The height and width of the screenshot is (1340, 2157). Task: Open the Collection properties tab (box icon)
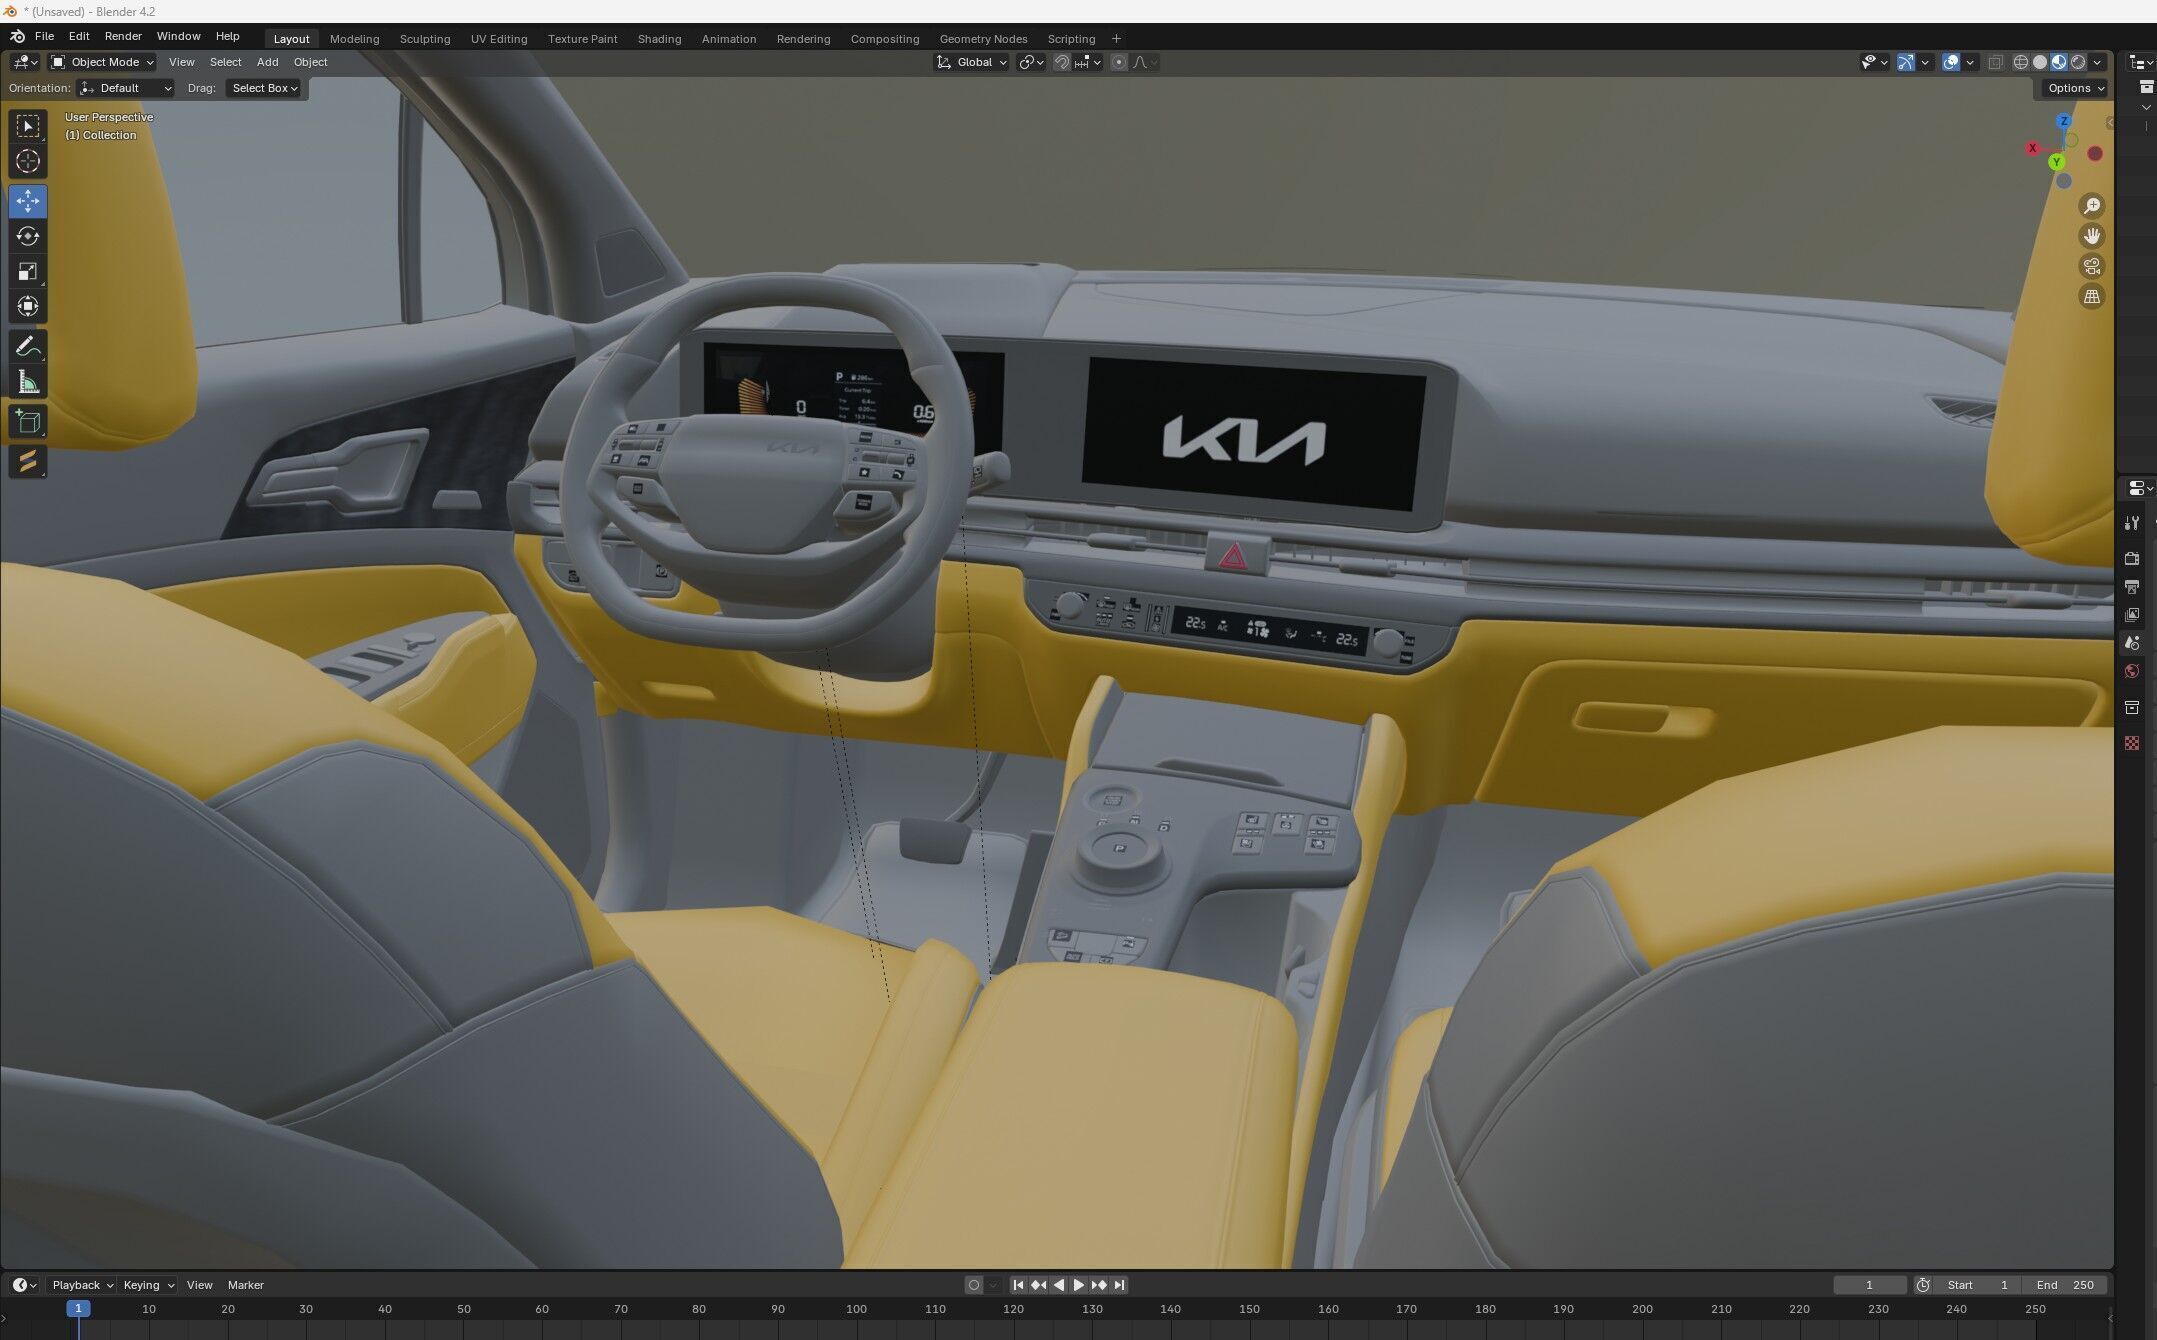[2132, 707]
